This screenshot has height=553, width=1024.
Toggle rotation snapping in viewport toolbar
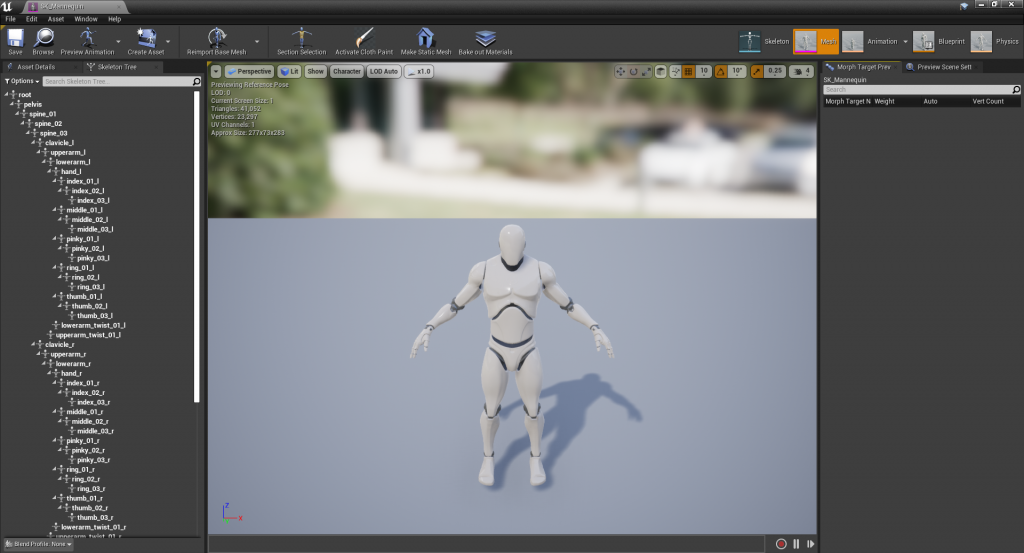(721, 71)
